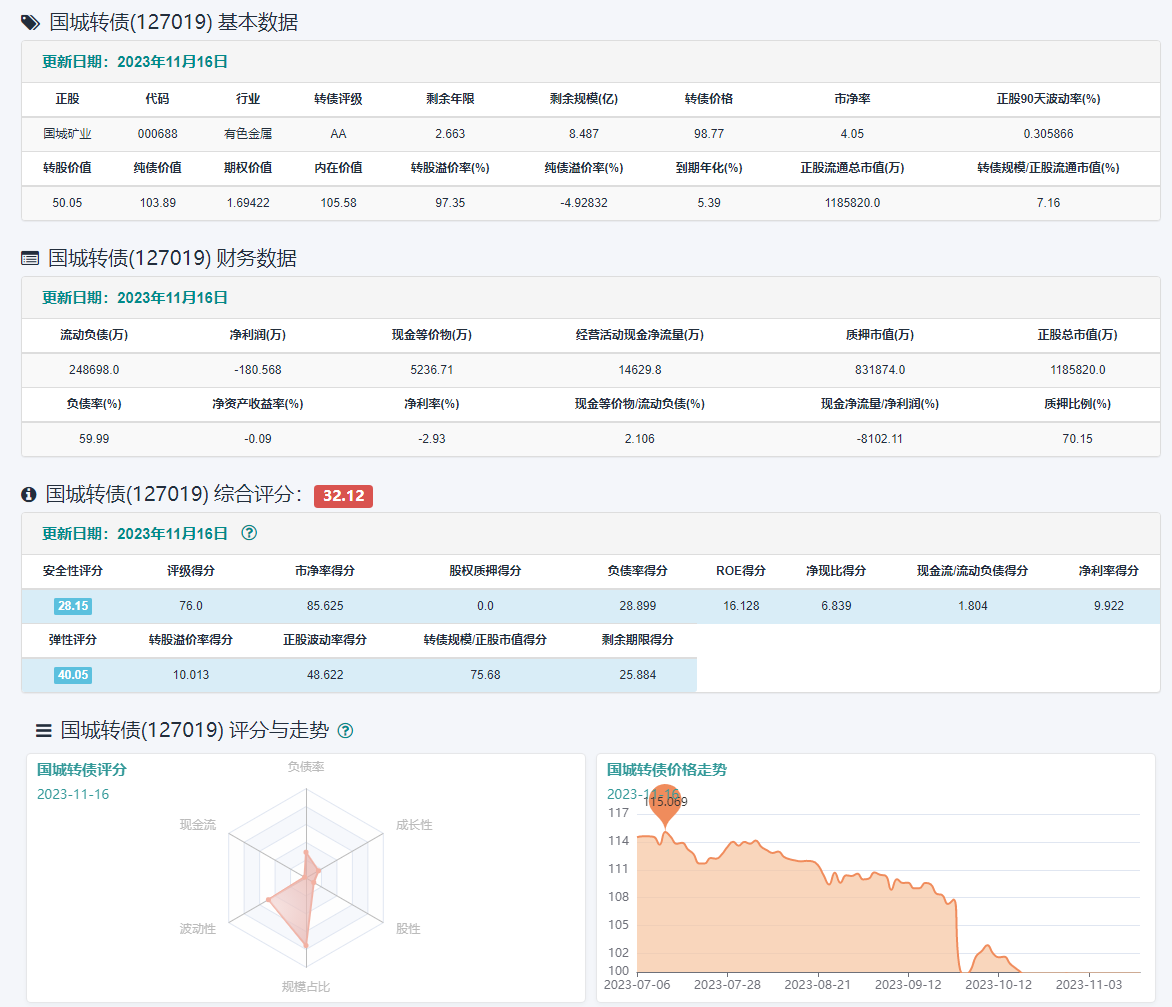
Task: Open the help icon next to 综合评分 update date
Action: tap(249, 533)
